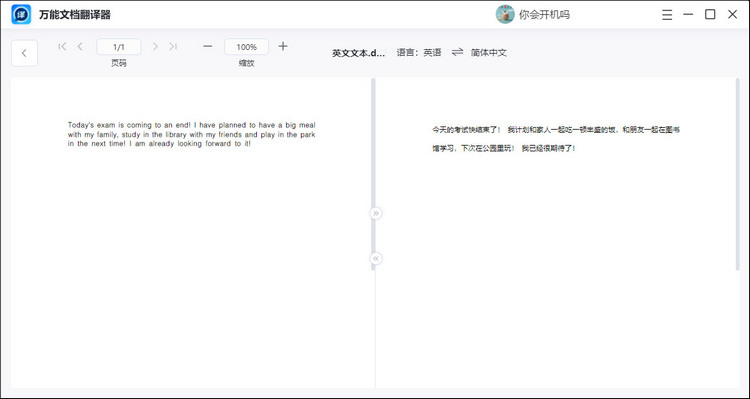Click the 100% zoom value field
Viewport: 750px width, 399px height.
(x=246, y=47)
